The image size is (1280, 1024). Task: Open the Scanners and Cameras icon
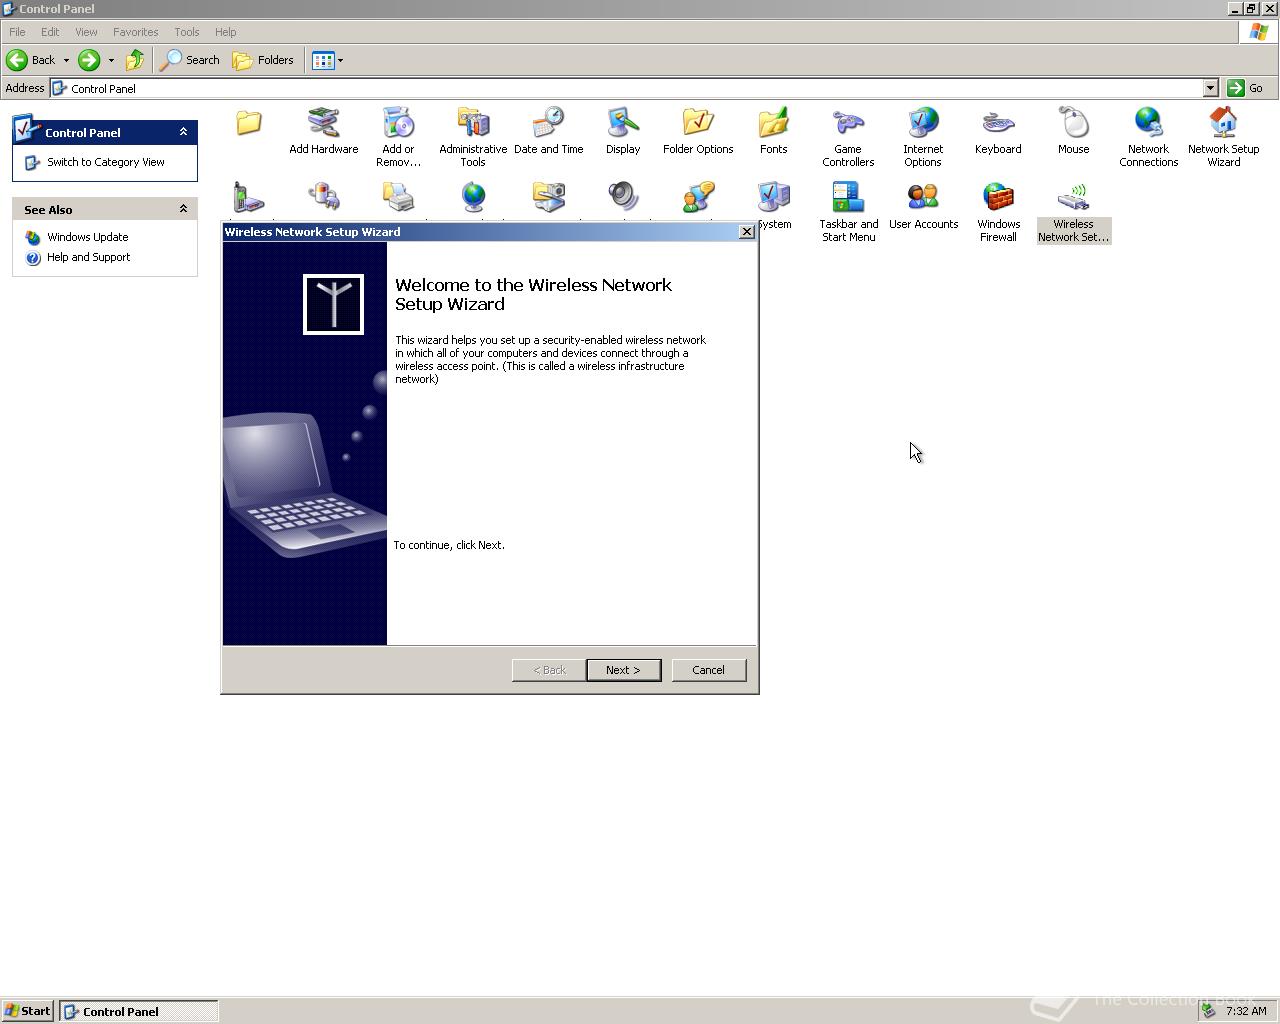click(548, 198)
